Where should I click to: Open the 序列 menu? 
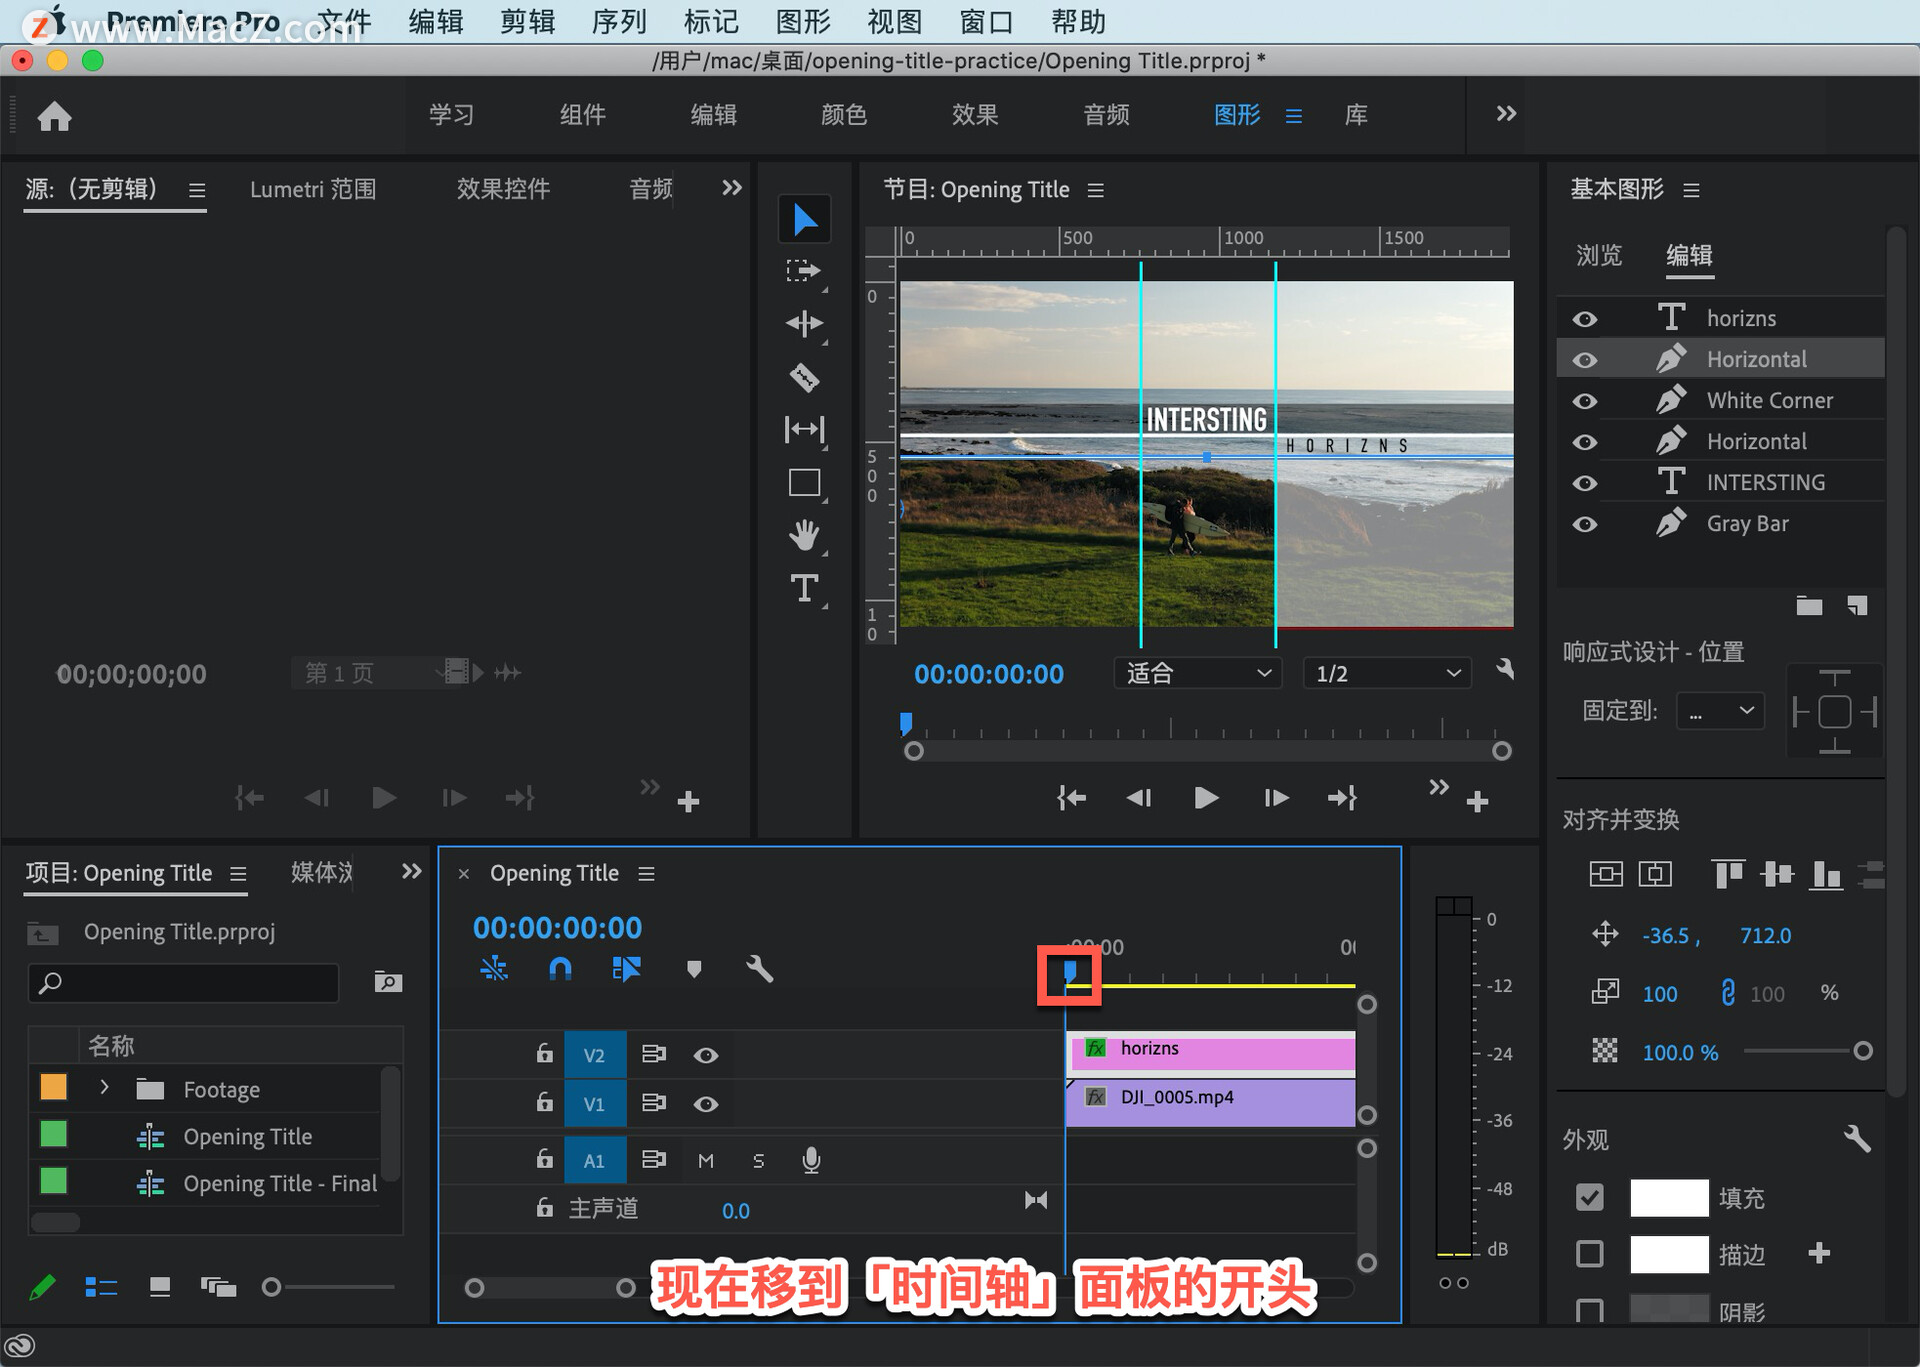click(x=619, y=21)
